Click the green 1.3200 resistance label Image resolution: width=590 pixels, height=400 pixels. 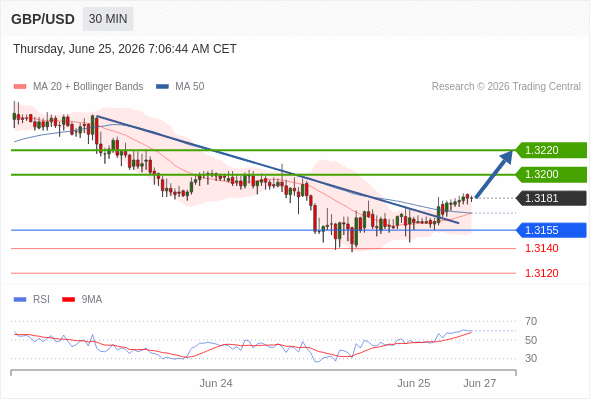click(551, 174)
